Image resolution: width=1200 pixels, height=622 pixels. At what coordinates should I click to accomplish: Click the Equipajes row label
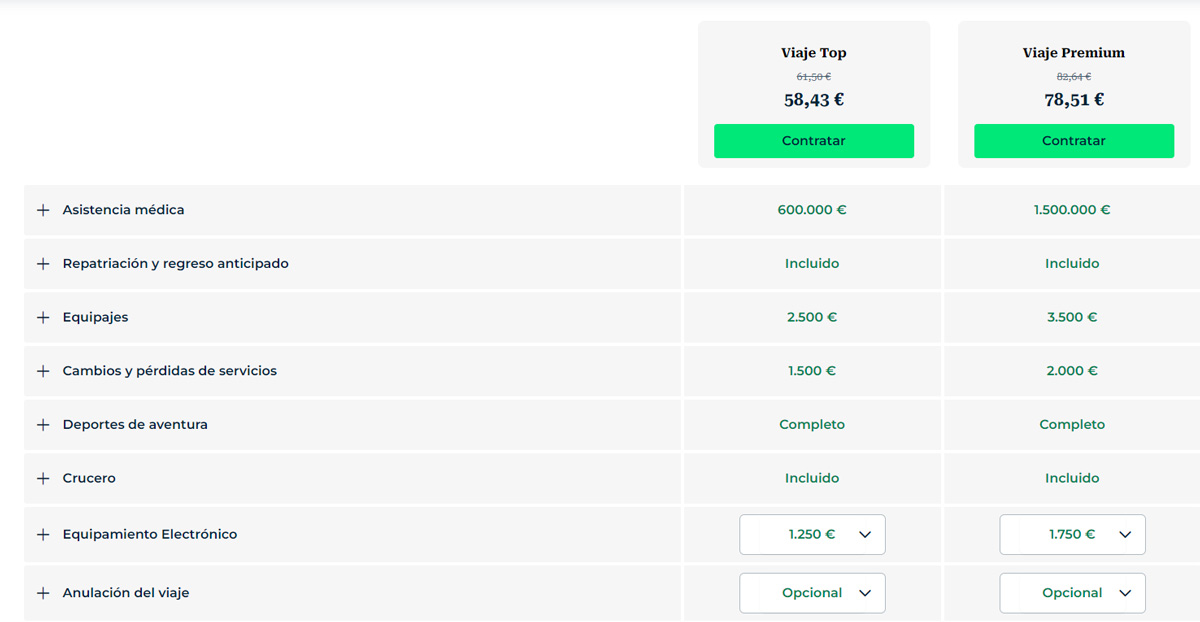95,317
